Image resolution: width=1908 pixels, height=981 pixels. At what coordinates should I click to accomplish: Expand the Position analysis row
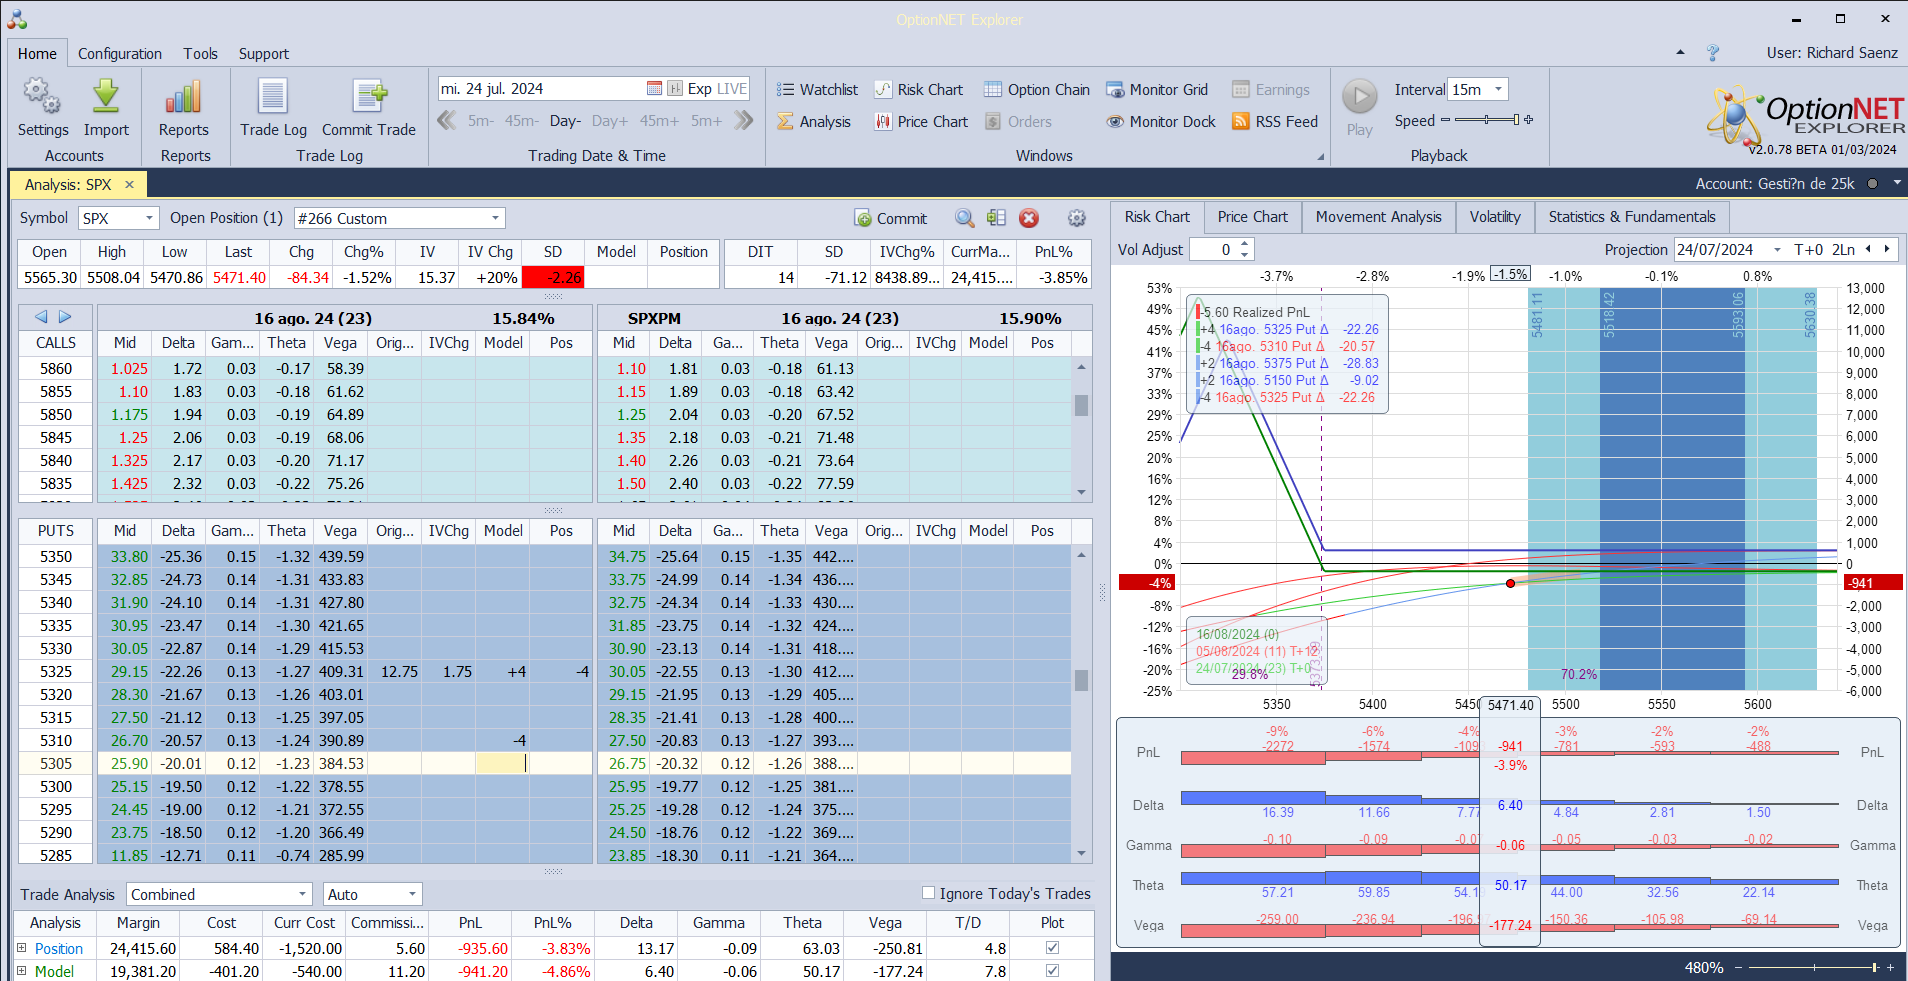[x=21, y=948]
